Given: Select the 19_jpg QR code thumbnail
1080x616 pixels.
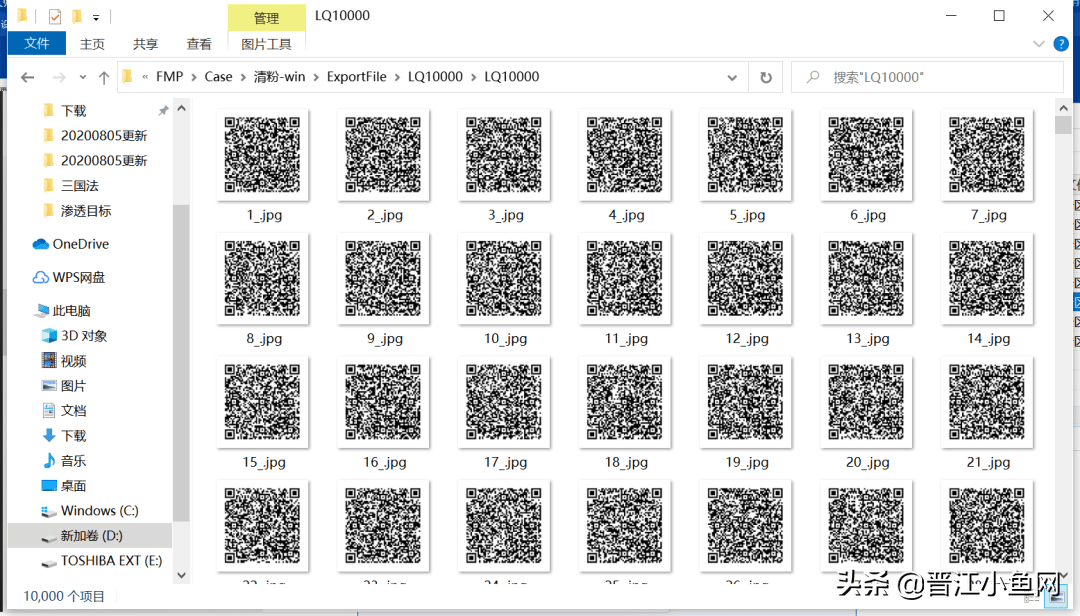Looking at the screenshot, I should [746, 402].
